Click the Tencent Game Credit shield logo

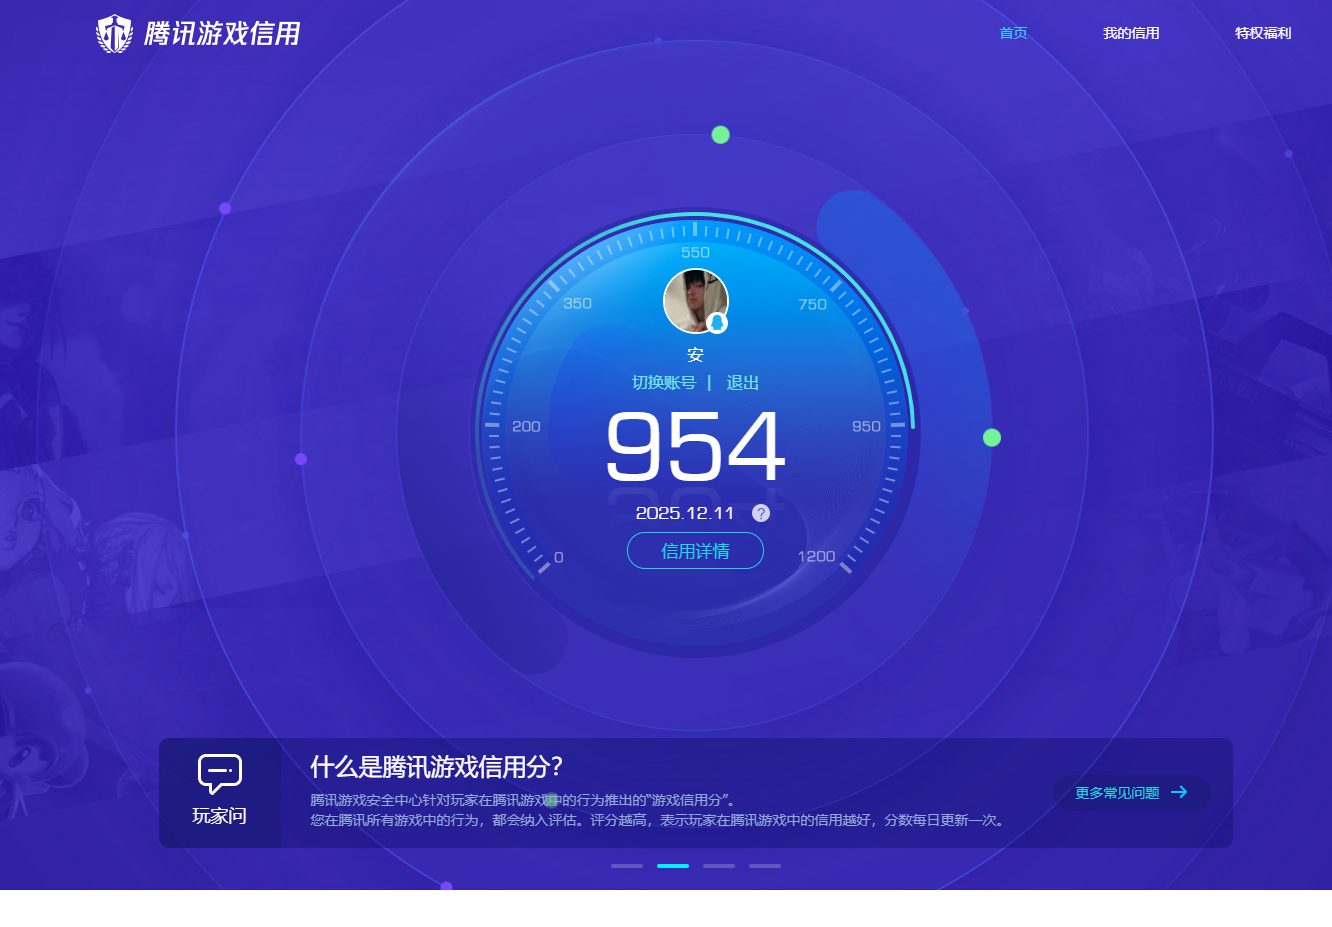coord(114,32)
